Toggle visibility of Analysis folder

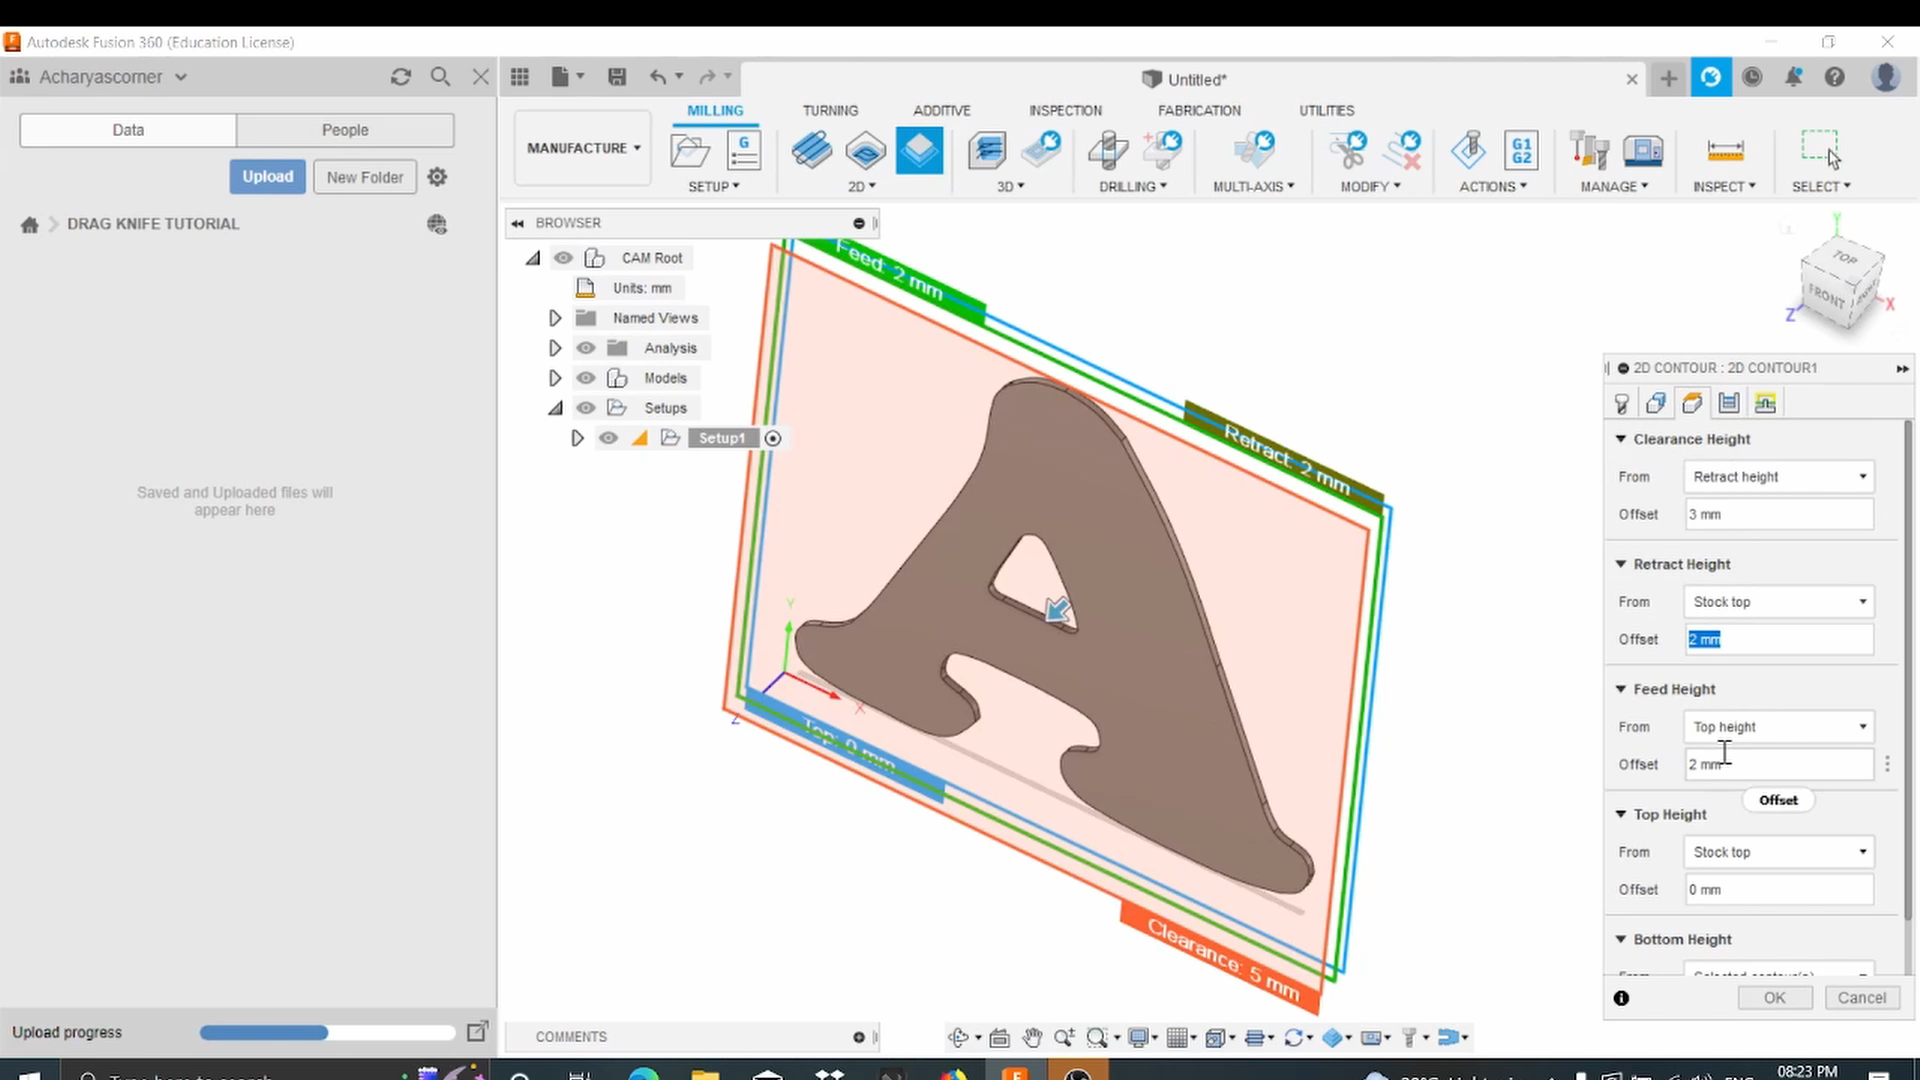tap(585, 347)
